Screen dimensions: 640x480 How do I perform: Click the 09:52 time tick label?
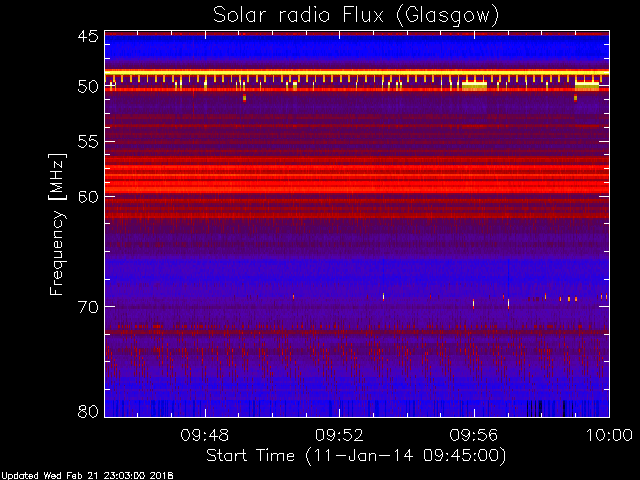click(339, 435)
